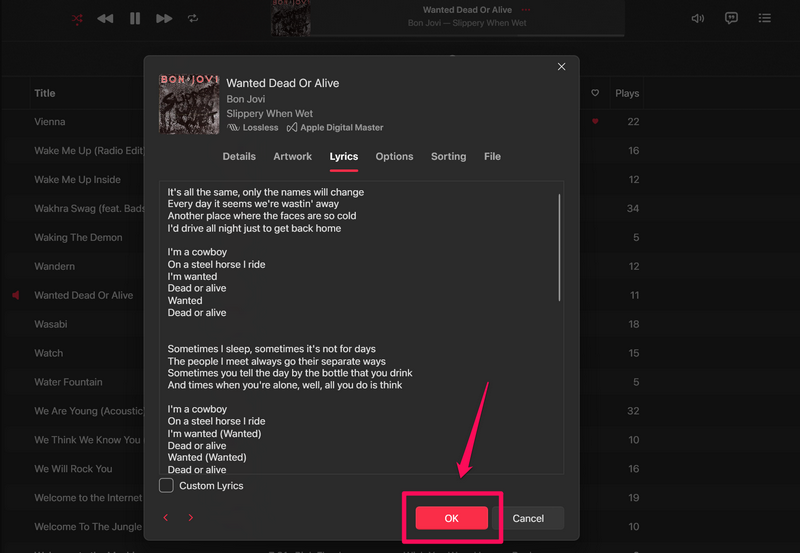Image resolution: width=800 pixels, height=553 pixels.
Task: Close the song info dialog
Action: pos(561,67)
